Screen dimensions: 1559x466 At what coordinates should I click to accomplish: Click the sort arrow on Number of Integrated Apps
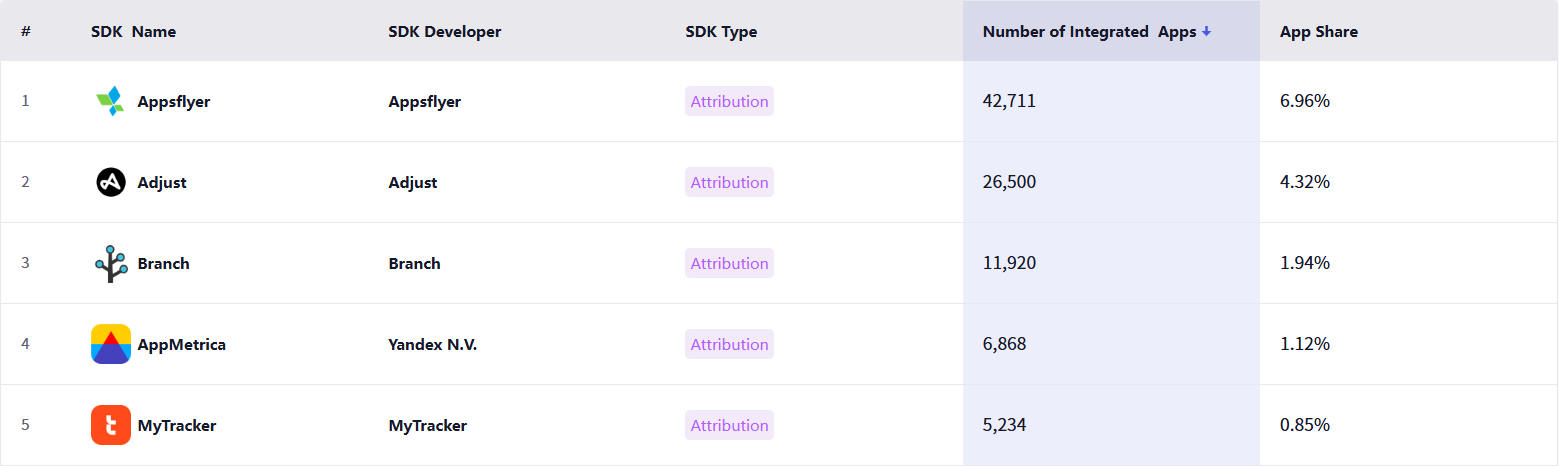pyautogui.click(x=1207, y=32)
